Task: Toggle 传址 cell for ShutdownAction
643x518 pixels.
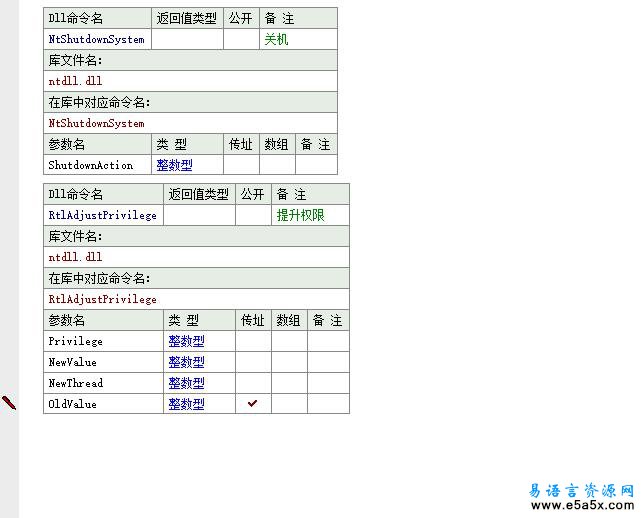Action: [x=242, y=165]
